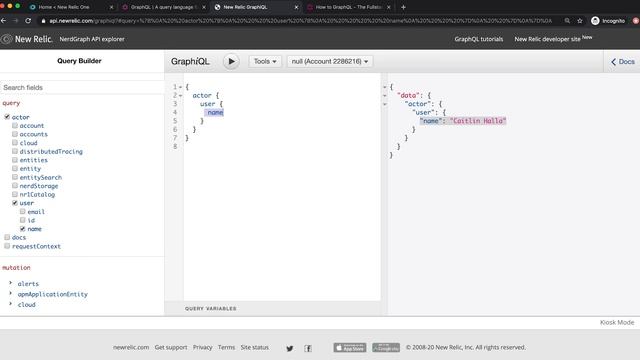Open the Docs panel

pyautogui.click(x=622, y=62)
